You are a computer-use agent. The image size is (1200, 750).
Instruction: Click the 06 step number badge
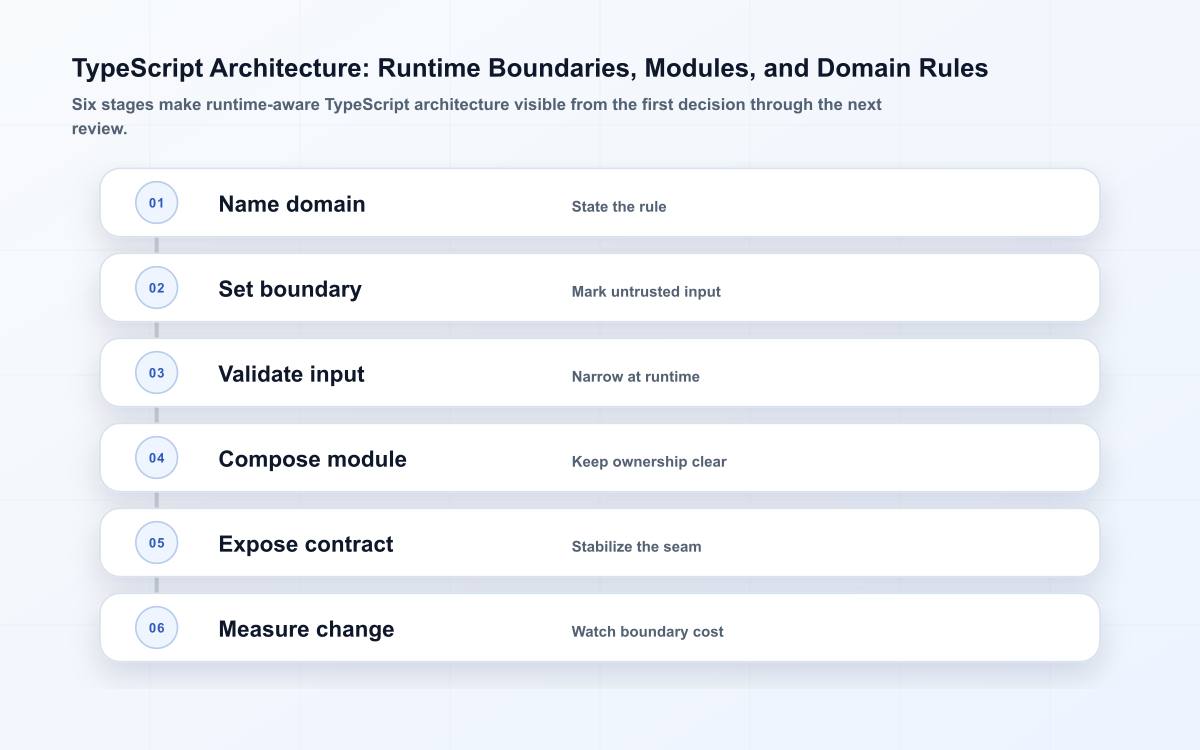[x=157, y=628]
